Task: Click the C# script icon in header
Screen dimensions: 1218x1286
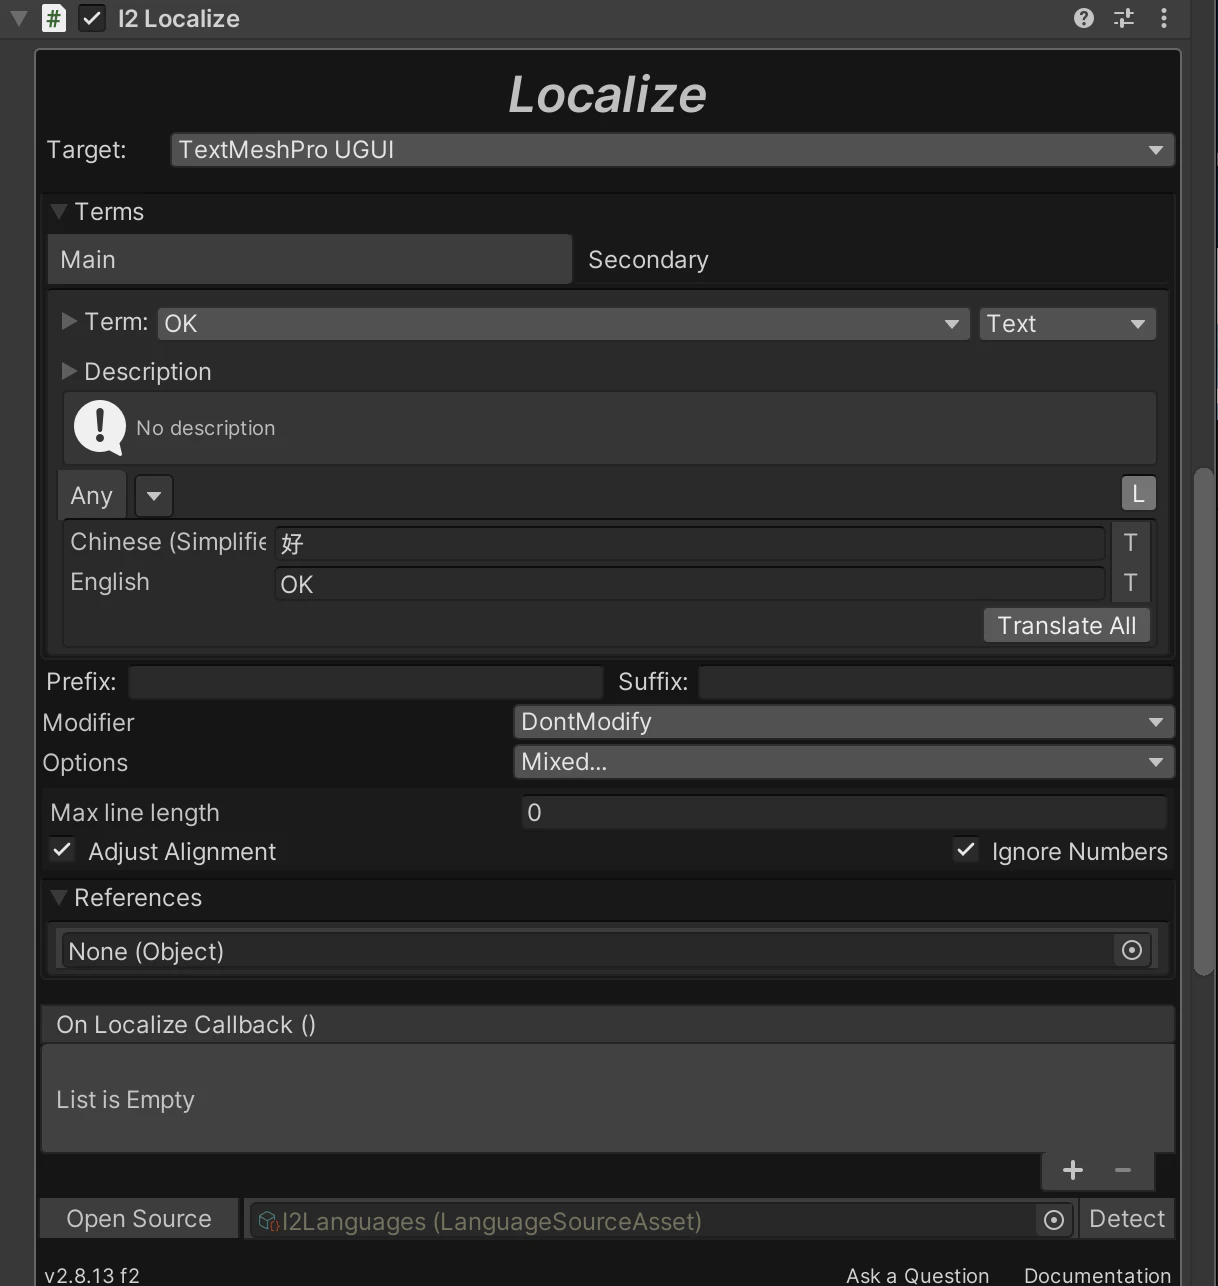Action: click(x=54, y=18)
